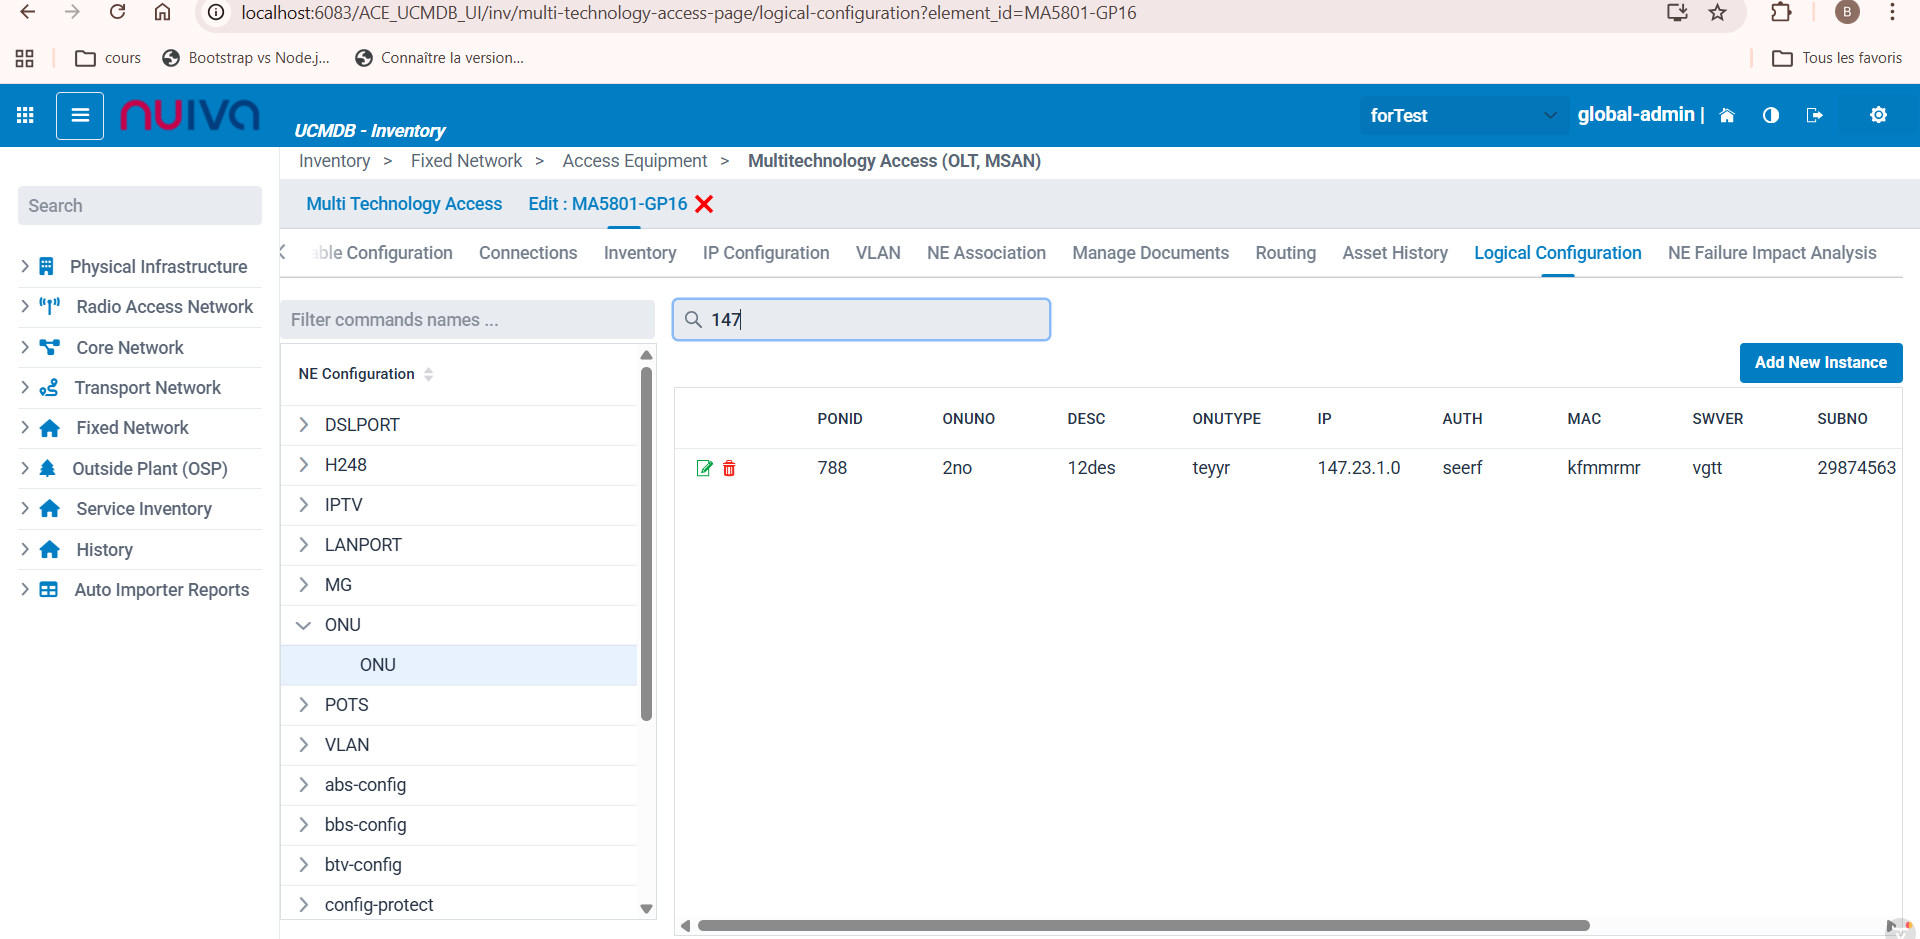The height and width of the screenshot is (939, 1920).
Task: Toggle the dark/light contrast theme icon
Action: tap(1770, 115)
